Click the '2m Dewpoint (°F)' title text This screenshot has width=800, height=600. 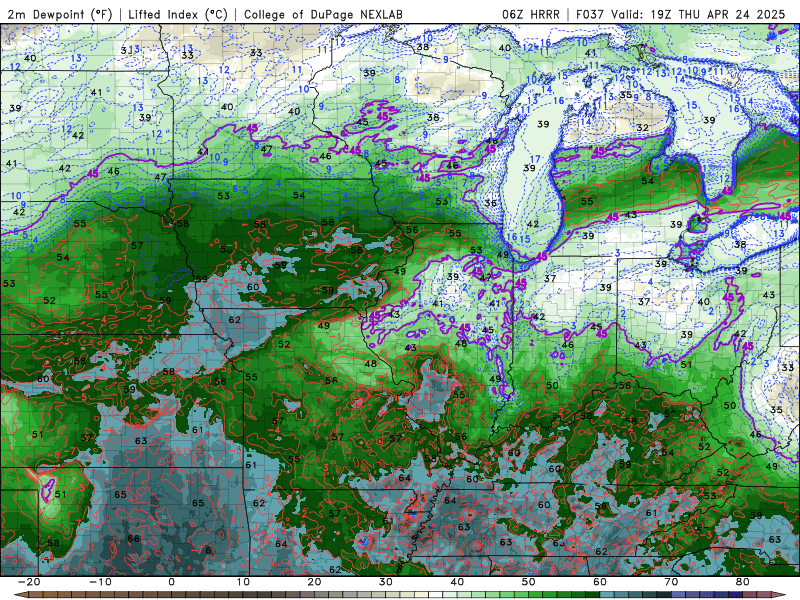[60, 14]
